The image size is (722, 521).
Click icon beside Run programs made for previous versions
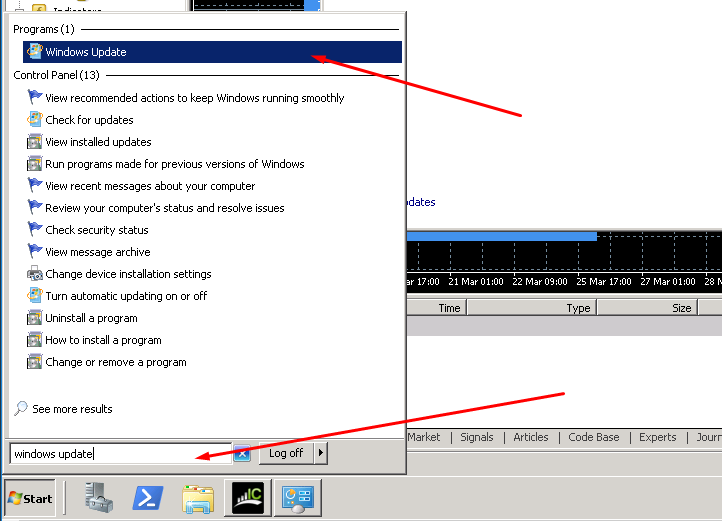coord(35,164)
